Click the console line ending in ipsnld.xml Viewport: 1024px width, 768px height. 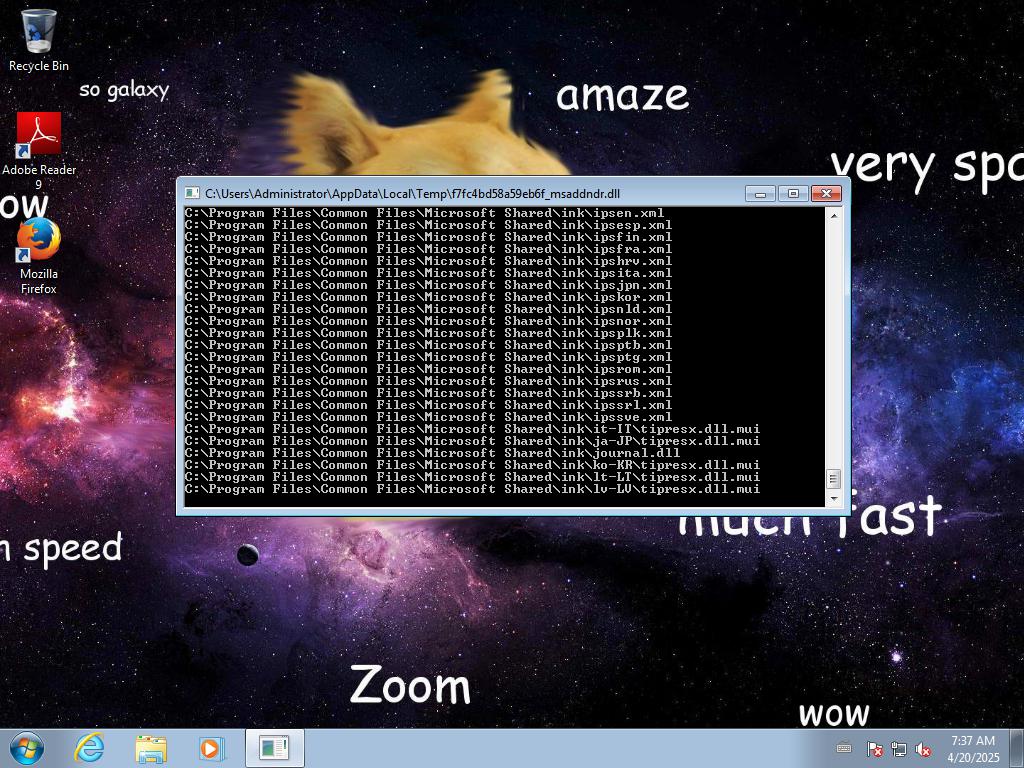(428, 309)
